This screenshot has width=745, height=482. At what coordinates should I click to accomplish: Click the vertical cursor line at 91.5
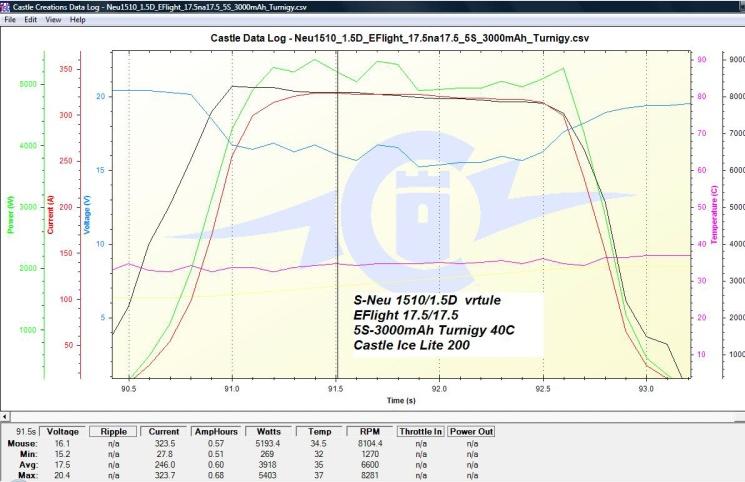pos(337,214)
